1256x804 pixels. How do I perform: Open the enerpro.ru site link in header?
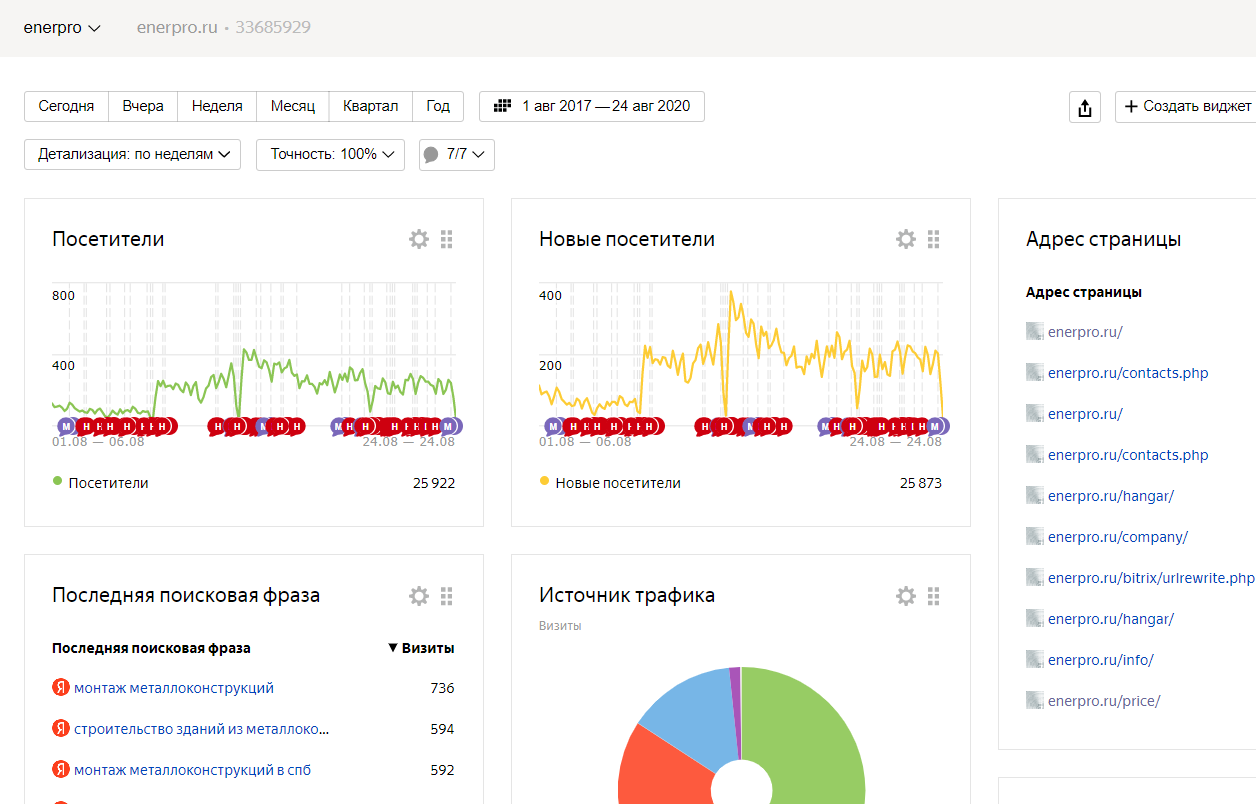177,28
